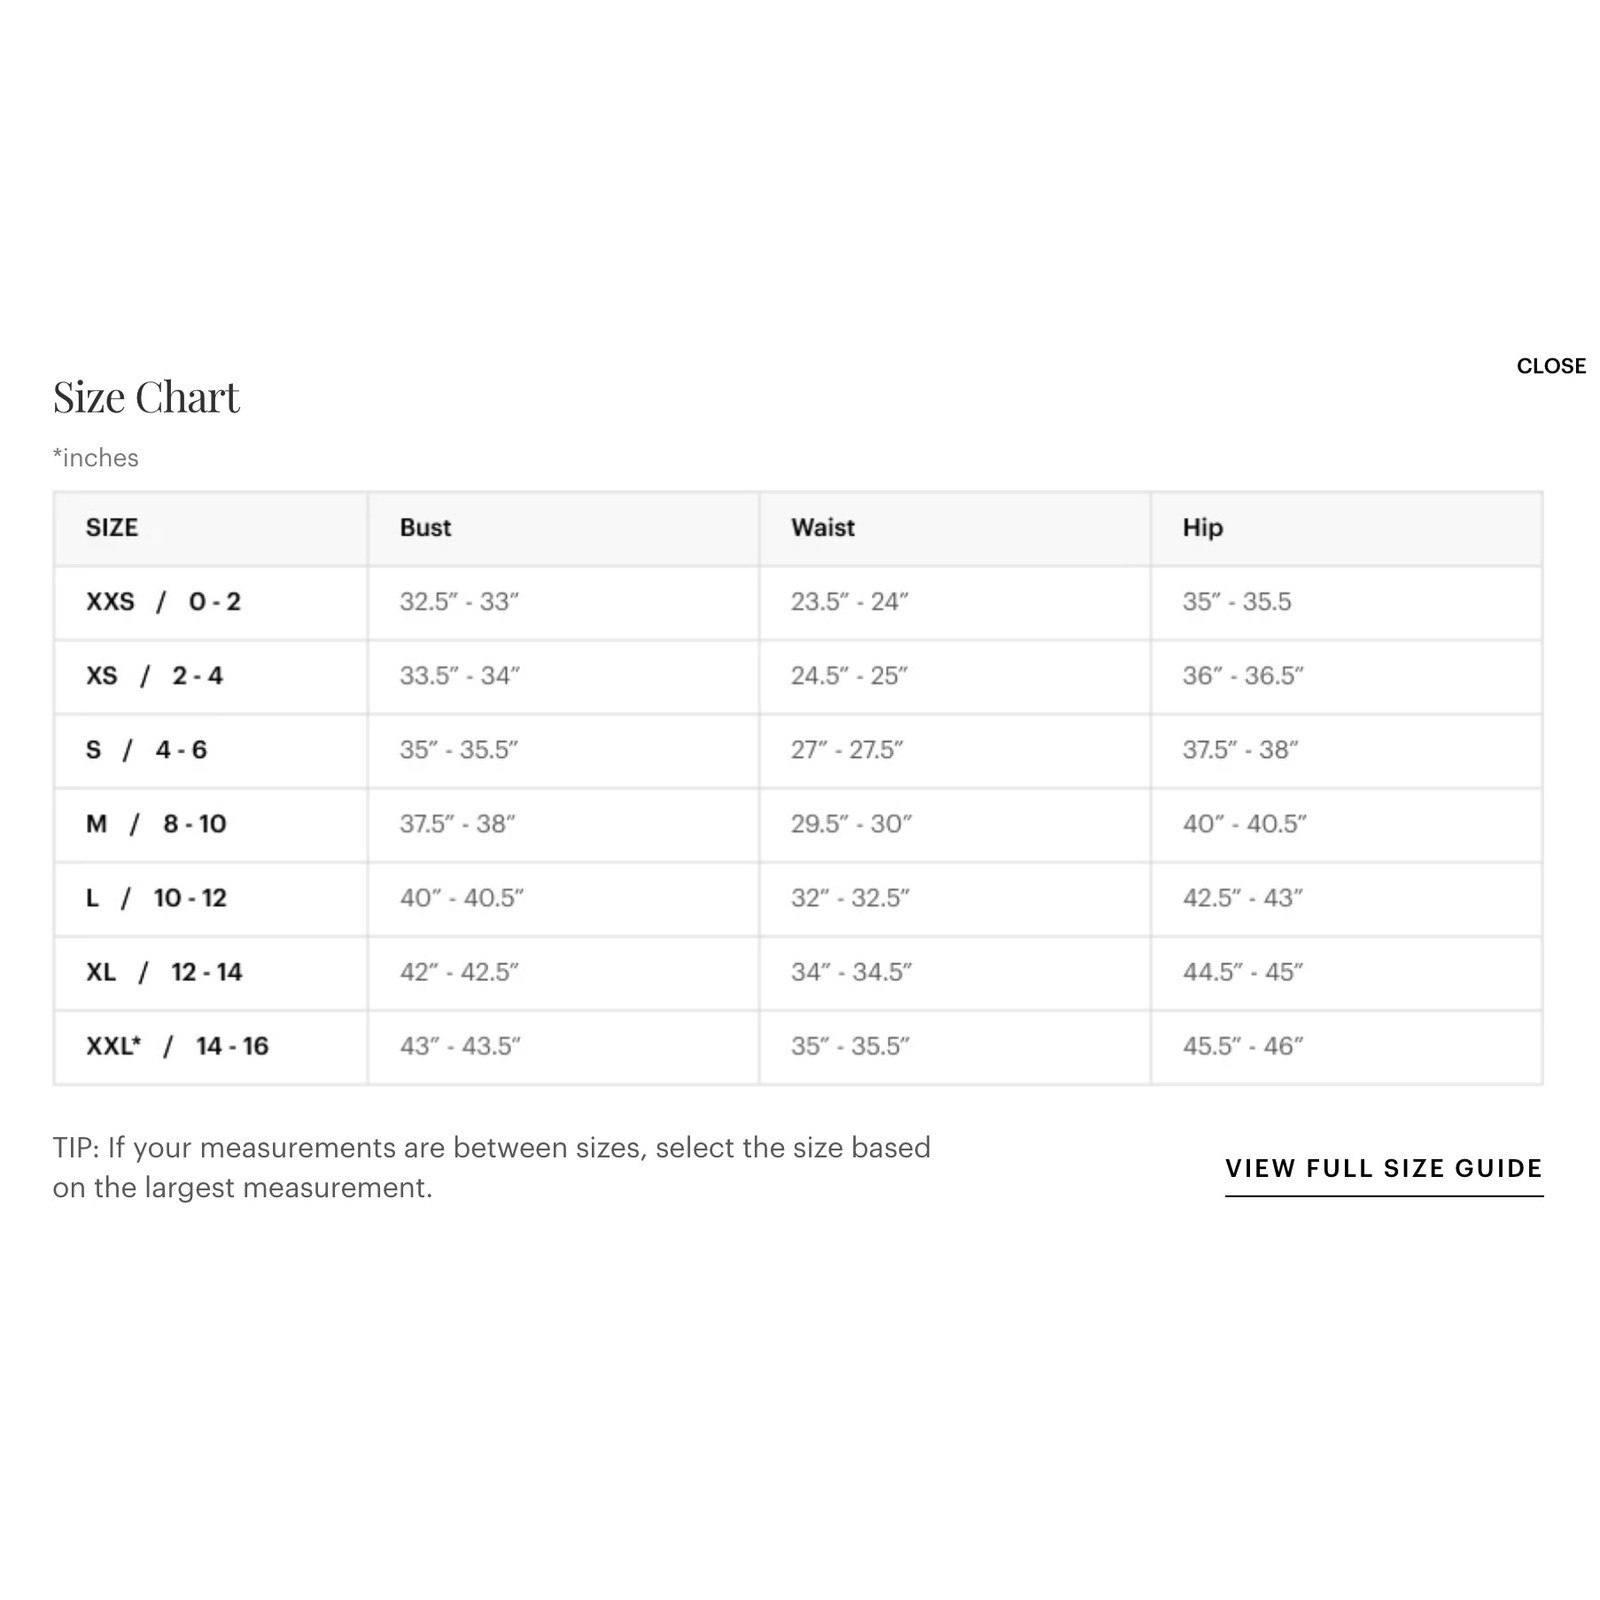Select the M / 8-10 size row label
This screenshot has height=1600, width=1600.
(x=156, y=824)
